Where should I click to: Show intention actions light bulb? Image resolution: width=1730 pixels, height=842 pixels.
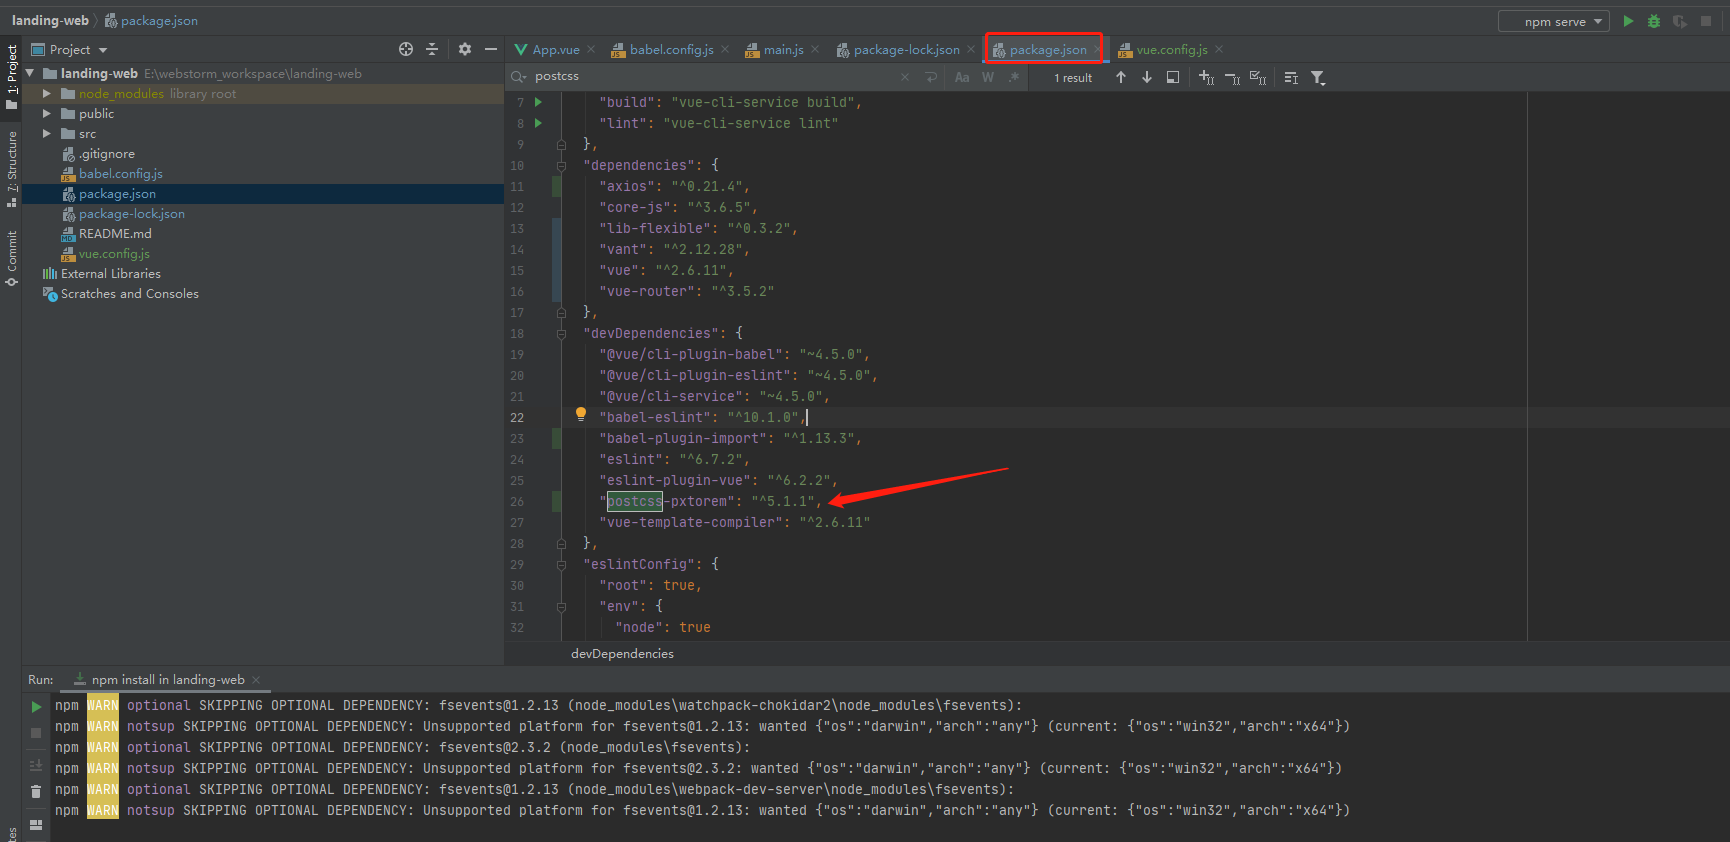pyautogui.click(x=581, y=415)
